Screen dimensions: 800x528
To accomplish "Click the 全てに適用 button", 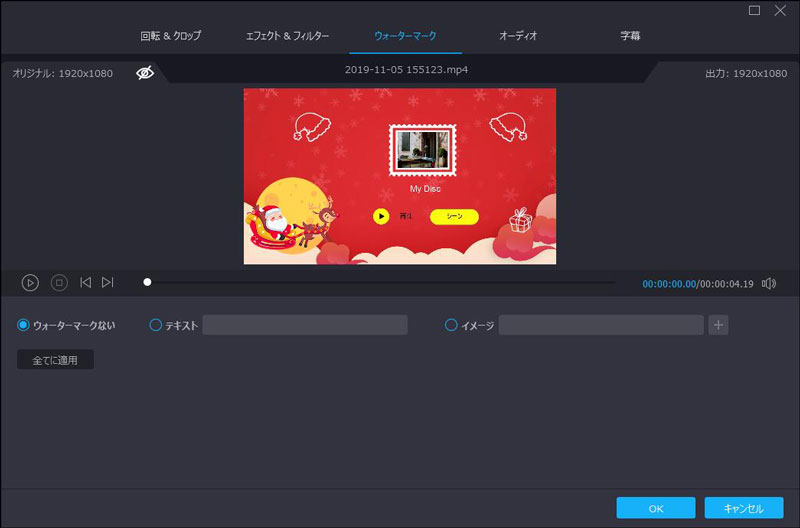I will [x=55, y=360].
